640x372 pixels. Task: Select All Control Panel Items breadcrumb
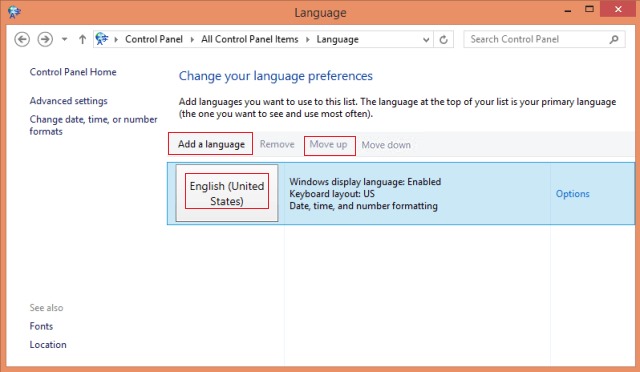[249, 39]
